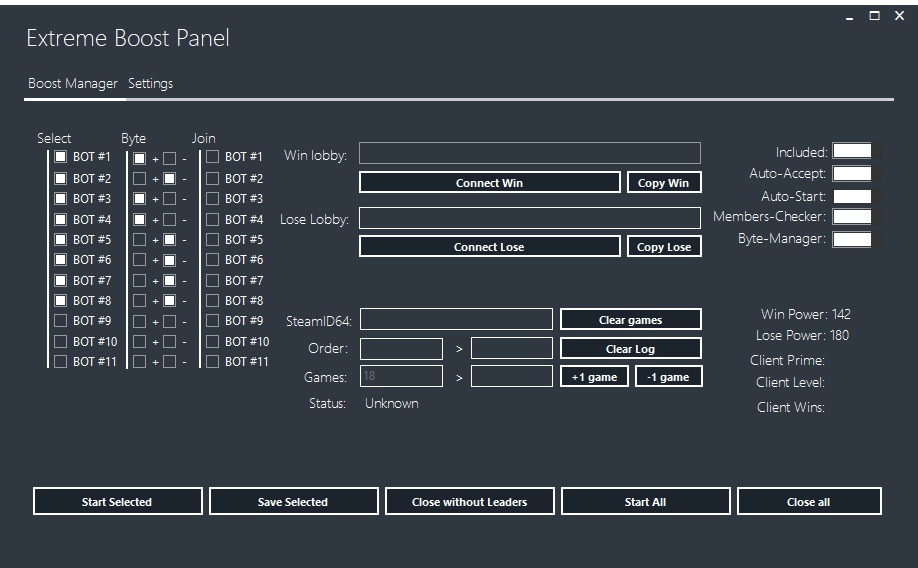Screen dimensions: 918x568
Task: Check BOT #3 in the Join column
Action: [212, 199]
